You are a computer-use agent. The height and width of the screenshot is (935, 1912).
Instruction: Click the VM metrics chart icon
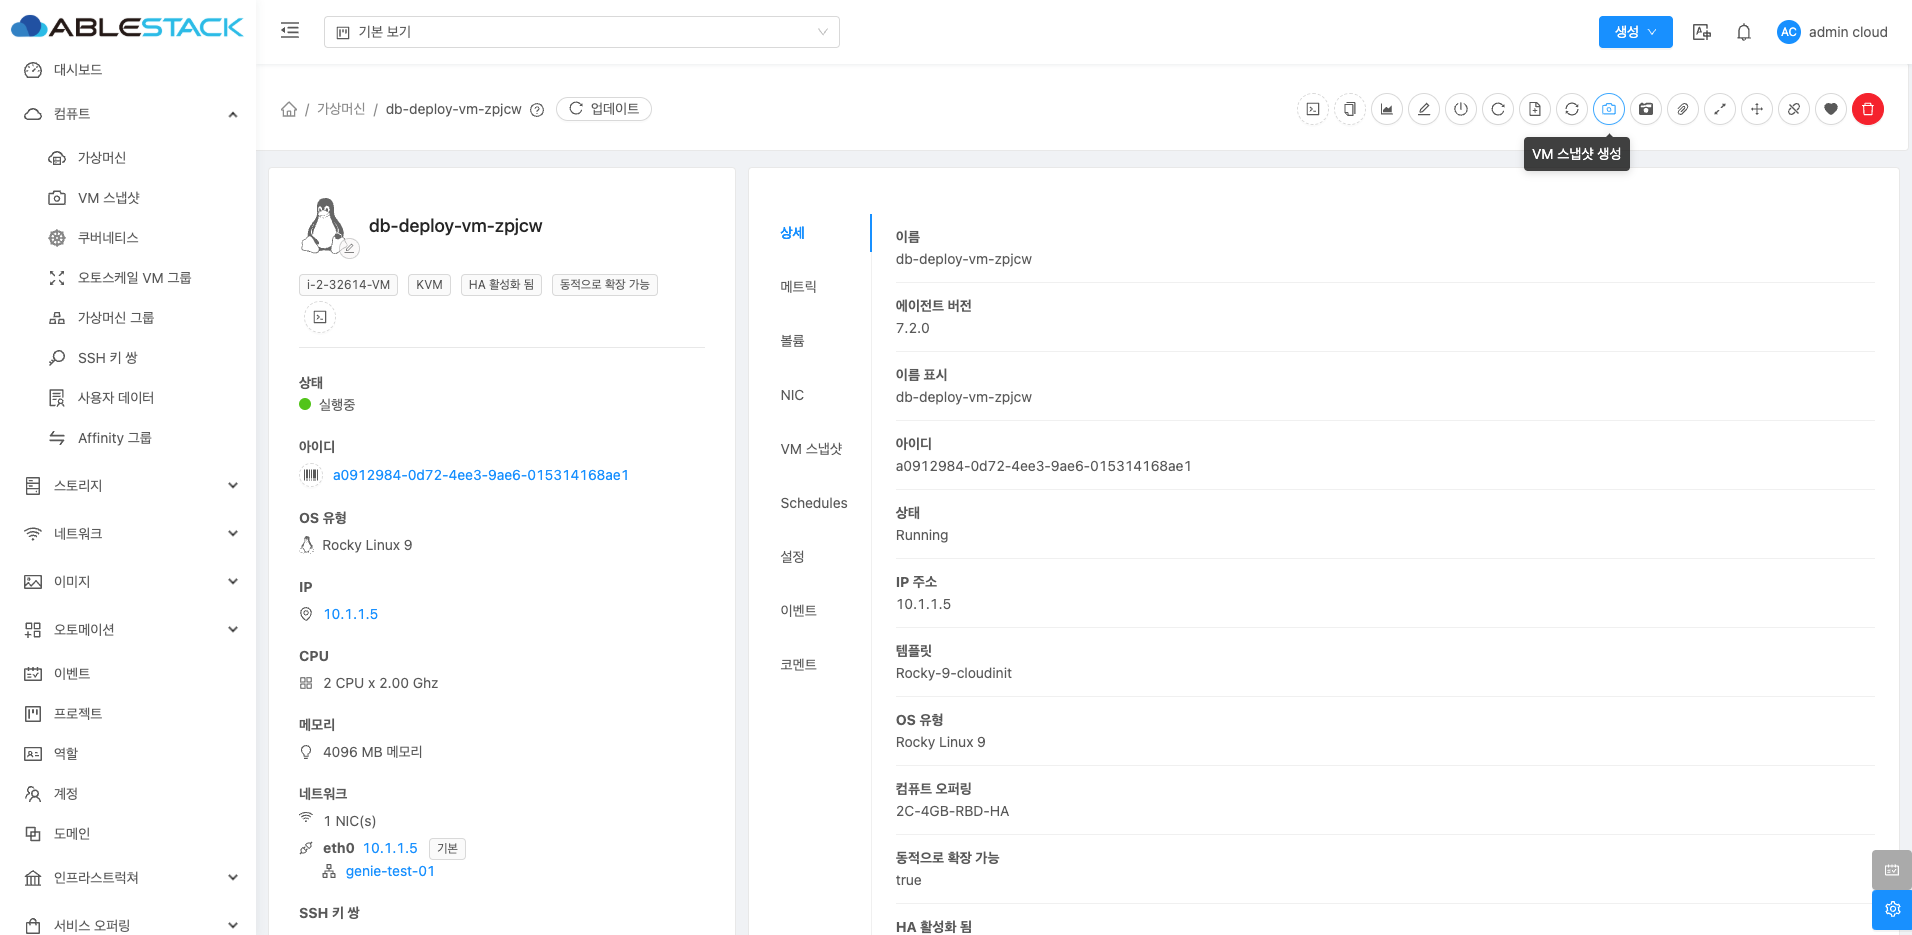1387,109
